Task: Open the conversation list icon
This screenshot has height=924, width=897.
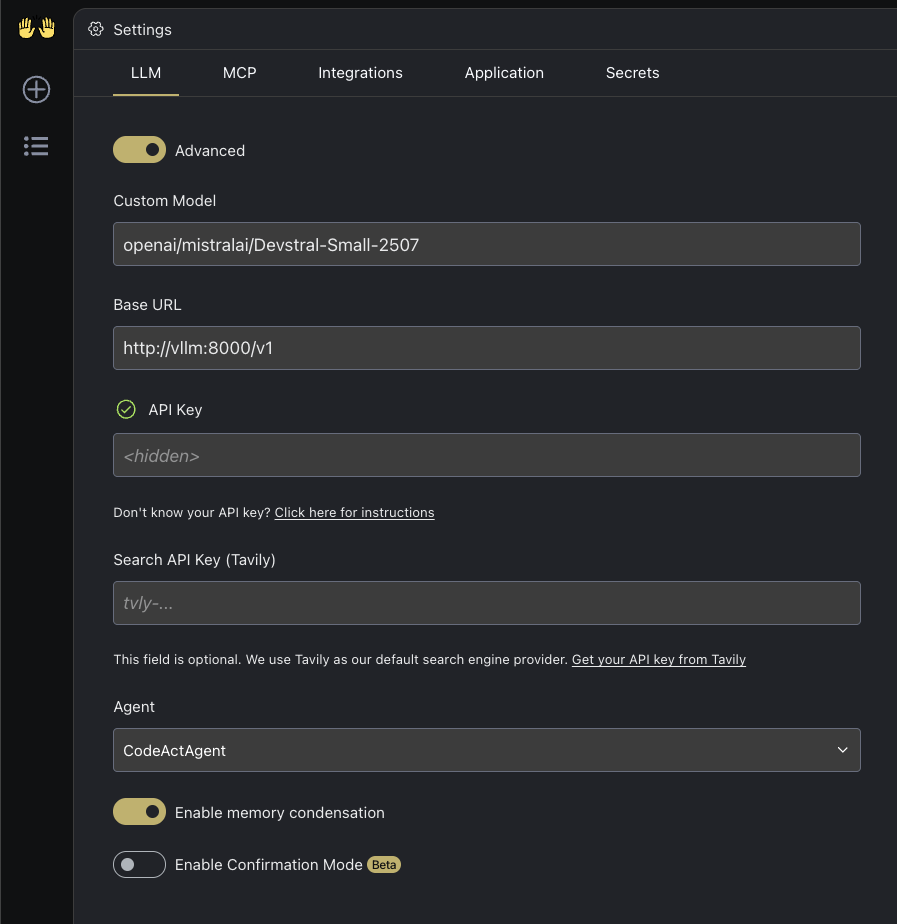Action: click(36, 146)
